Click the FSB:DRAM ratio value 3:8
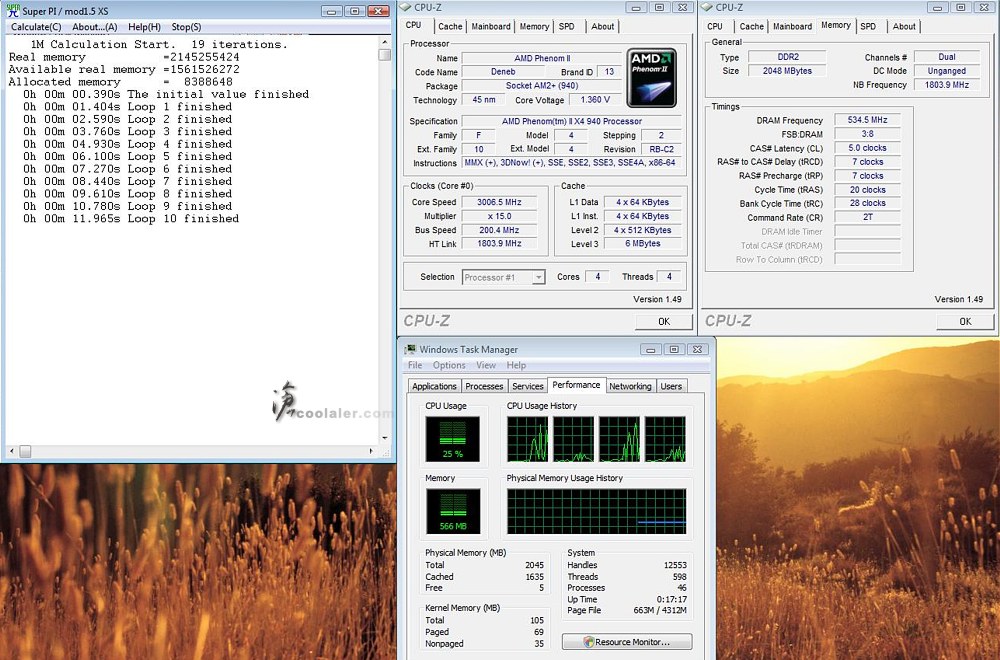The width and height of the screenshot is (1000, 660). [867, 134]
